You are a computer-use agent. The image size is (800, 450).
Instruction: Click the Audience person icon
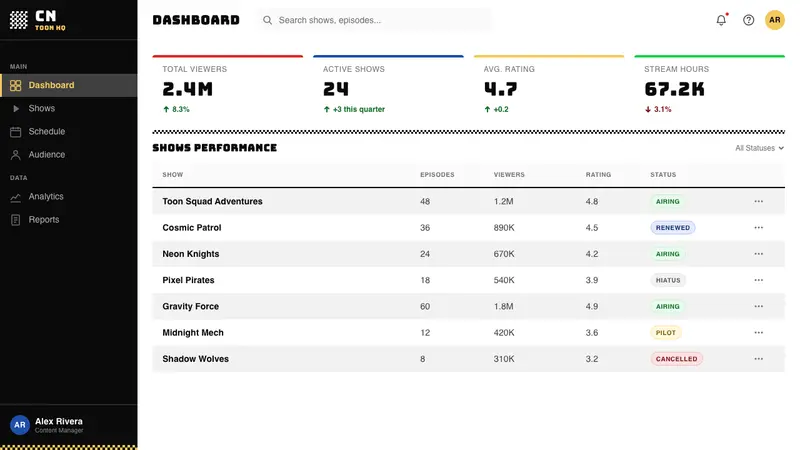pyautogui.click(x=16, y=155)
